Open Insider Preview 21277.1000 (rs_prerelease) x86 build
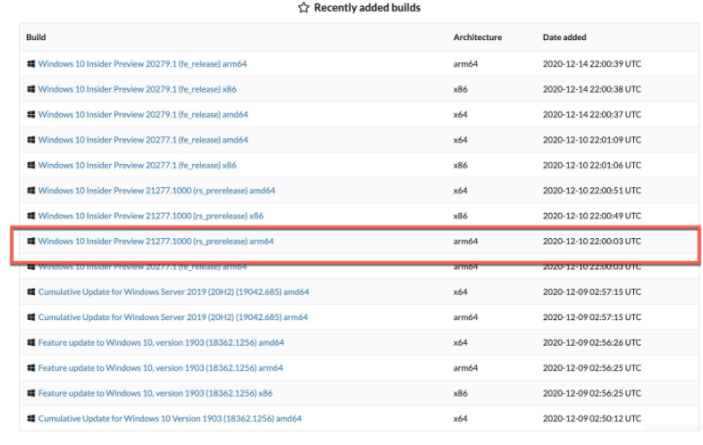Image resolution: width=703 pixels, height=445 pixels. (151, 216)
